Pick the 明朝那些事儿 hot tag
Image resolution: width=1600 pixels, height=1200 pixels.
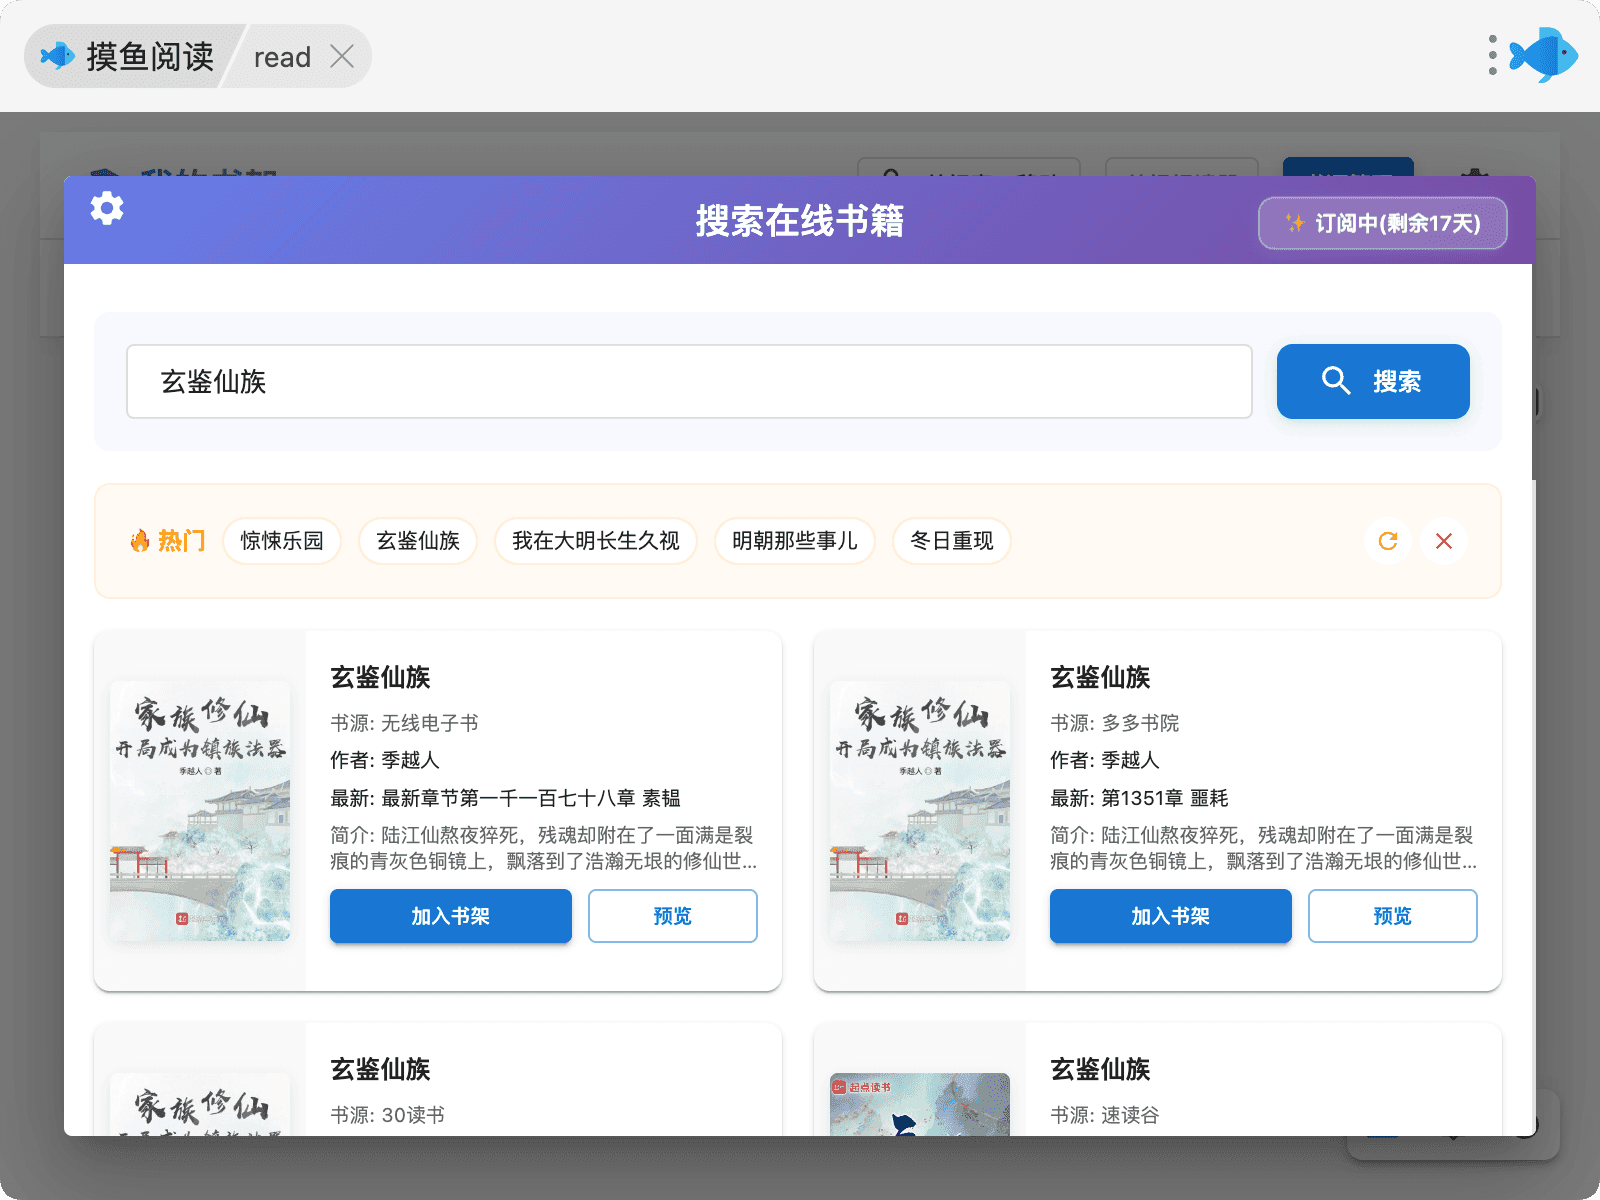794,541
